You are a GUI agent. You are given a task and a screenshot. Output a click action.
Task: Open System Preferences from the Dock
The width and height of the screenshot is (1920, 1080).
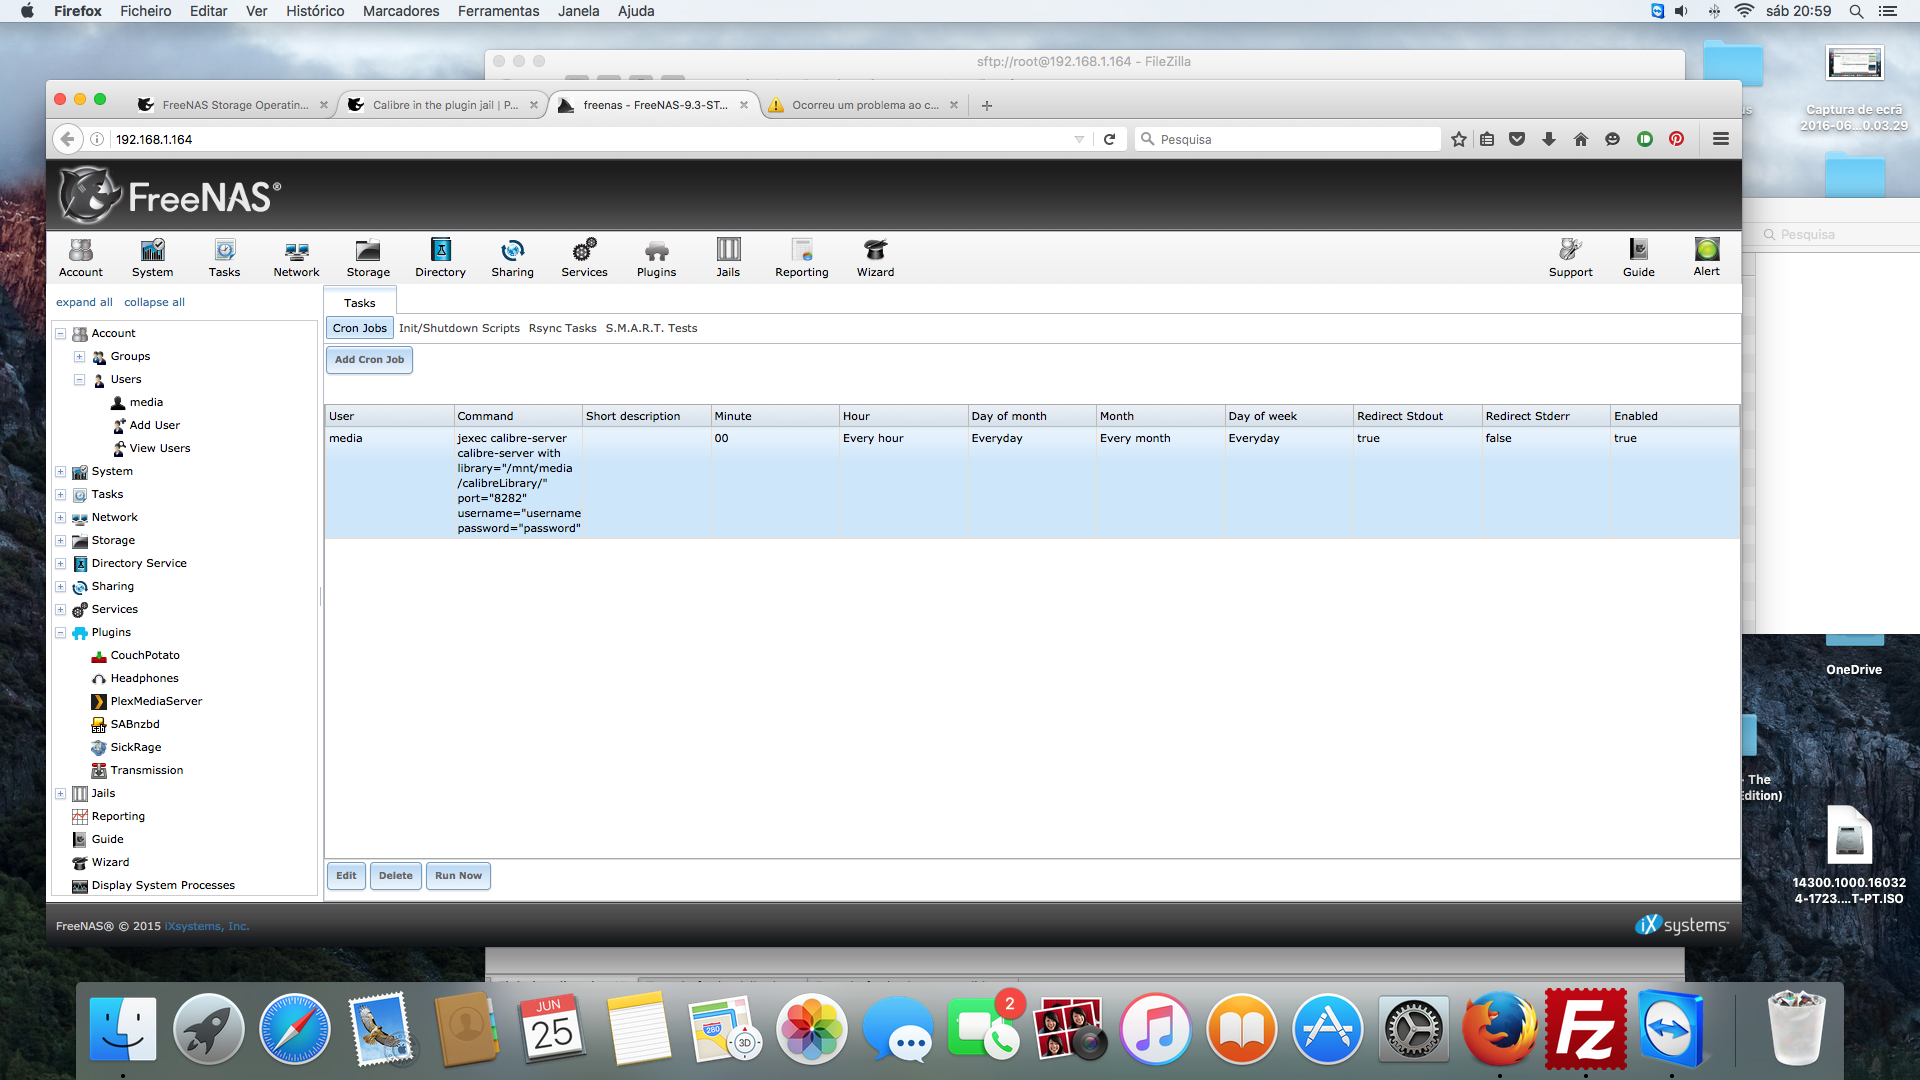pyautogui.click(x=1412, y=1029)
